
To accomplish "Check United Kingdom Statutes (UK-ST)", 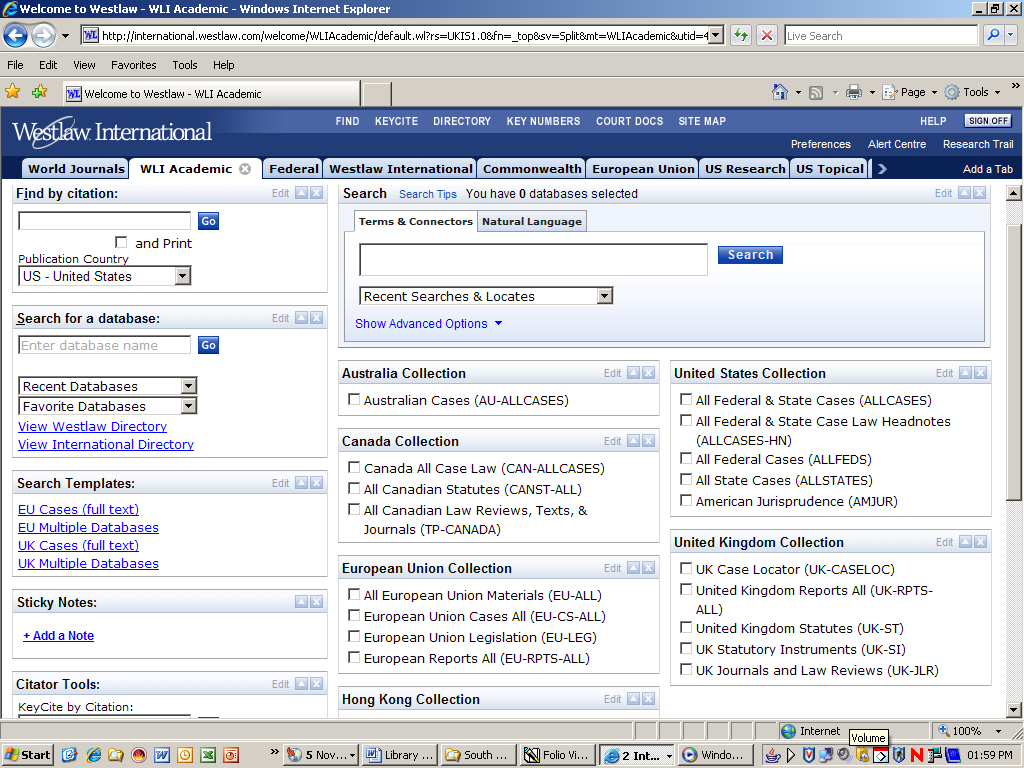I will 686,628.
